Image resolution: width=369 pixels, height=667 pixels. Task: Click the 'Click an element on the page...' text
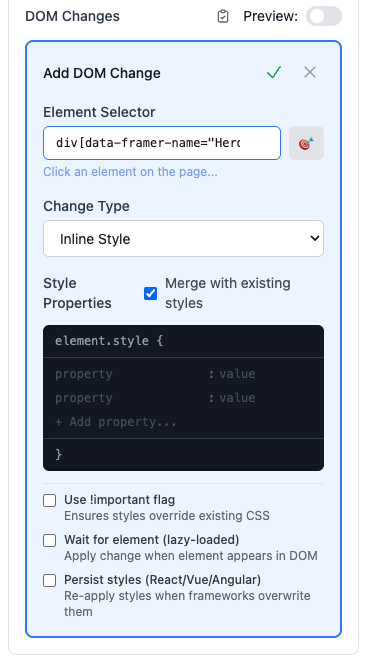click(130, 172)
